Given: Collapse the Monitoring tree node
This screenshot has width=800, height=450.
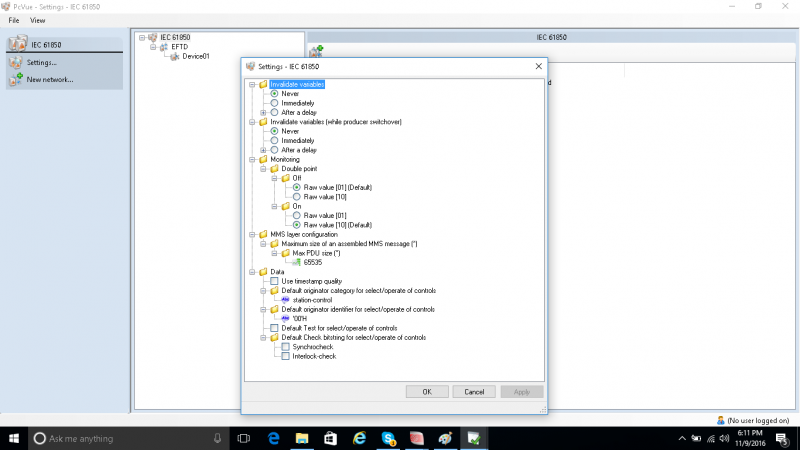Looking at the screenshot, I should pyautogui.click(x=252, y=160).
